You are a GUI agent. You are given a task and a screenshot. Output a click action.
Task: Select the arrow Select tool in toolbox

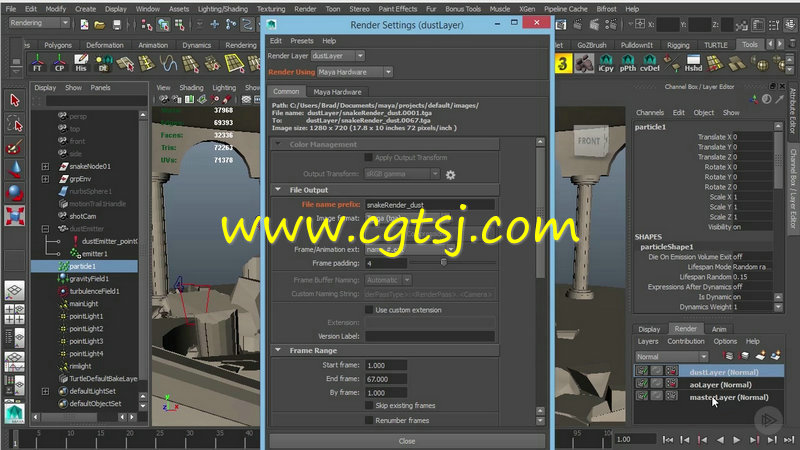click(14, 99)
